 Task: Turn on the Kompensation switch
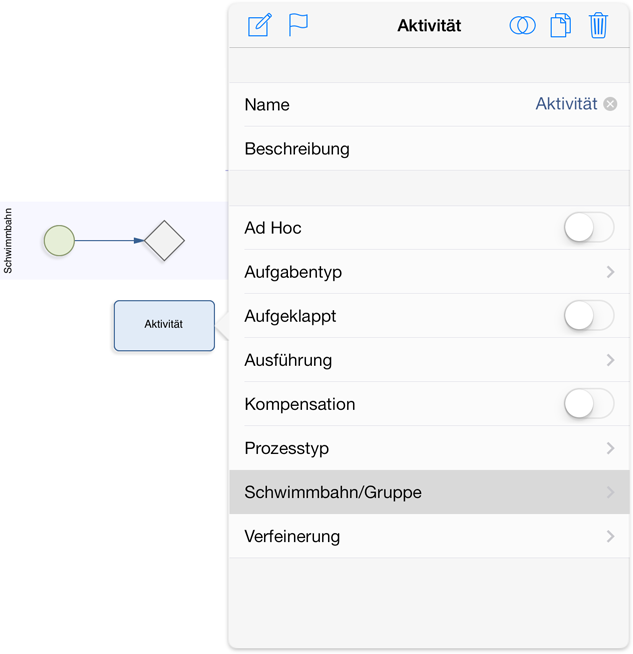pos(589,404)
